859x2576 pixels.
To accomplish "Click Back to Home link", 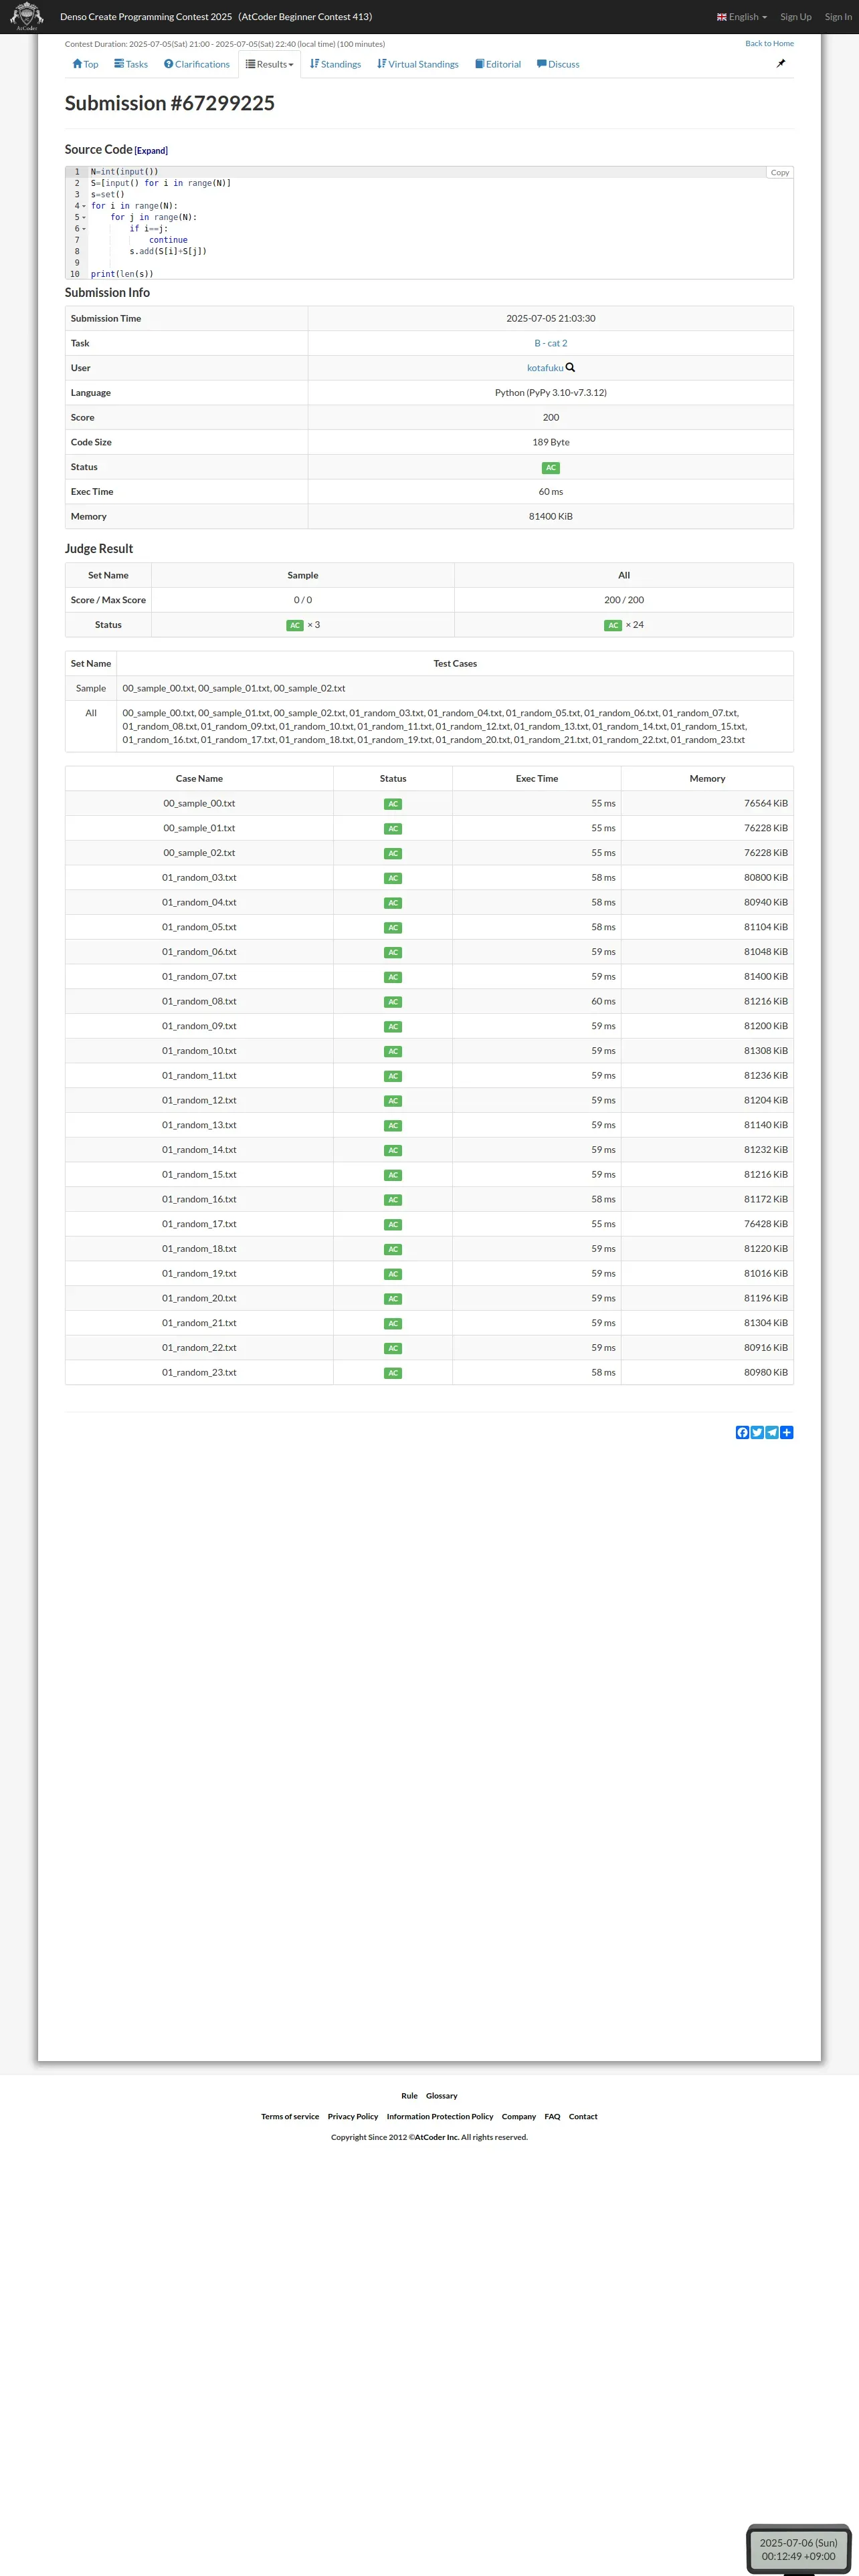I will pyautogui.click(x=769, y=43).
